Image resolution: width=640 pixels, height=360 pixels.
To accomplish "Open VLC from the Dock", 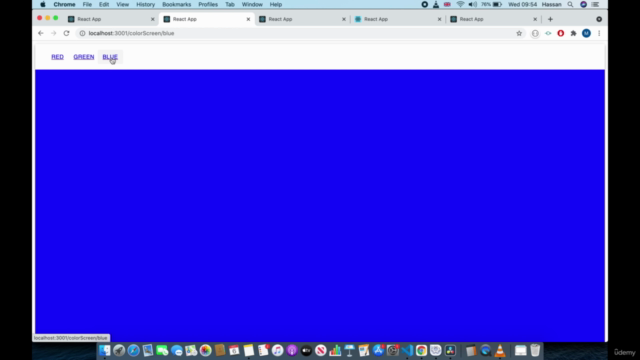I will (500, 350).
